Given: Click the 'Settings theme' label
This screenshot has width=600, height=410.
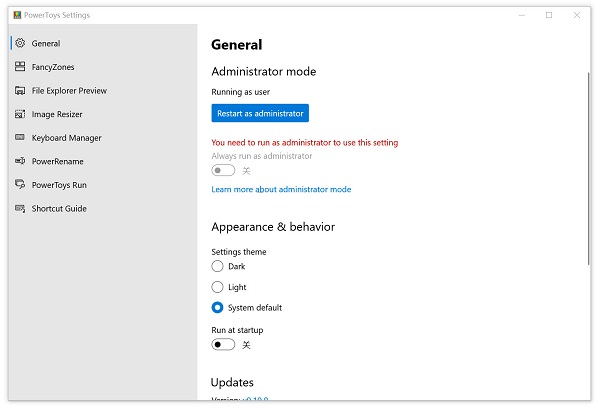Looking at the screenshot, I should click(239, 252).
